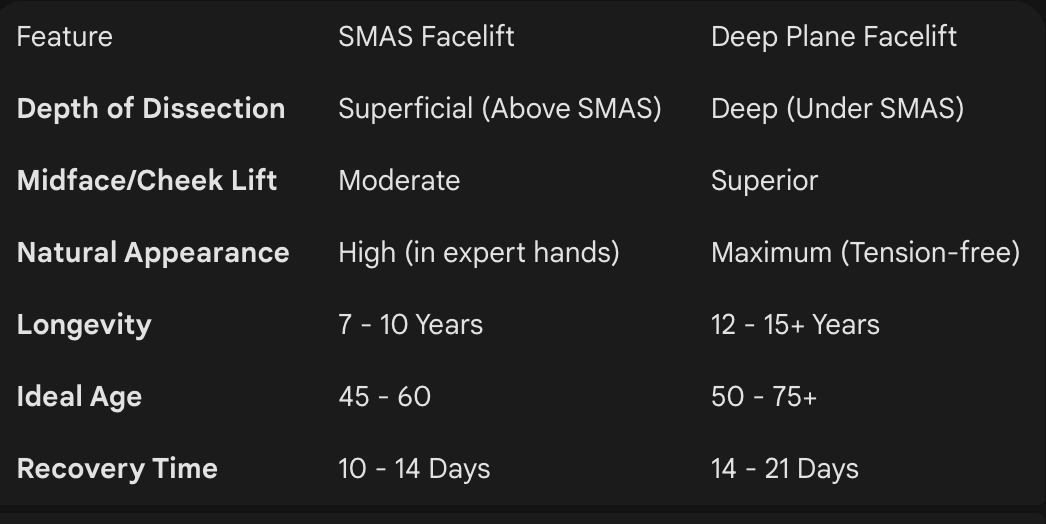
Task: Click the Deep Plane Facelift column header
Action: [x=833, y=37]
